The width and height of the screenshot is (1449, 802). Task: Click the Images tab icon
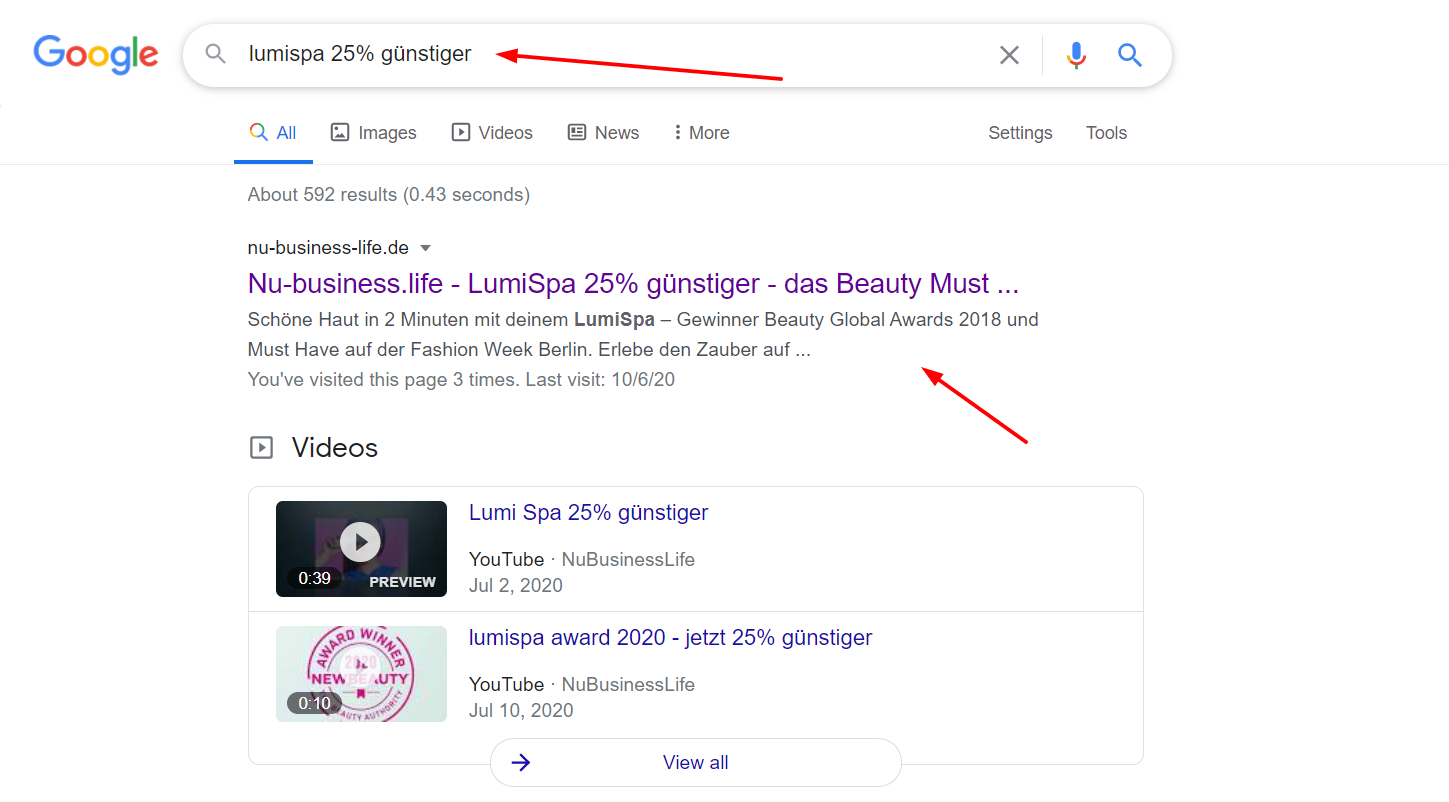(x=341, y=131)
